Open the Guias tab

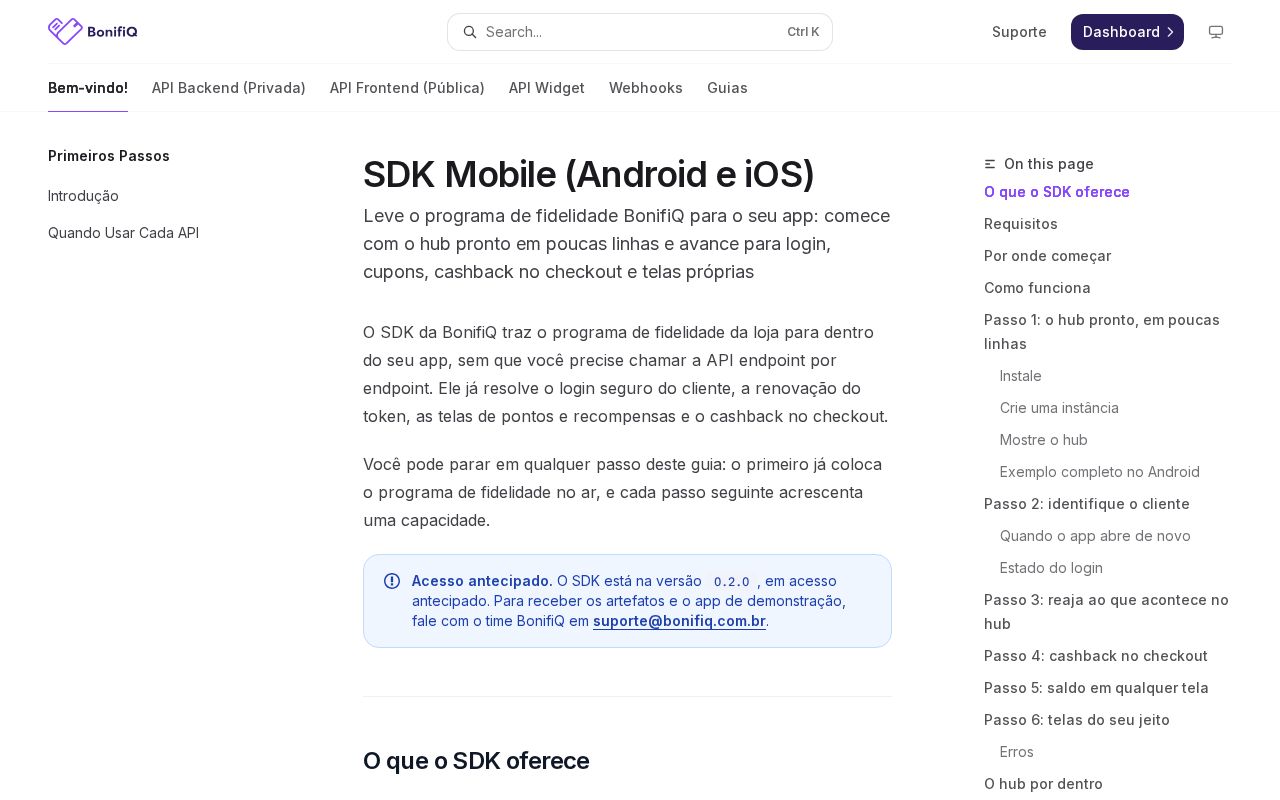click(x=727, y=88)
